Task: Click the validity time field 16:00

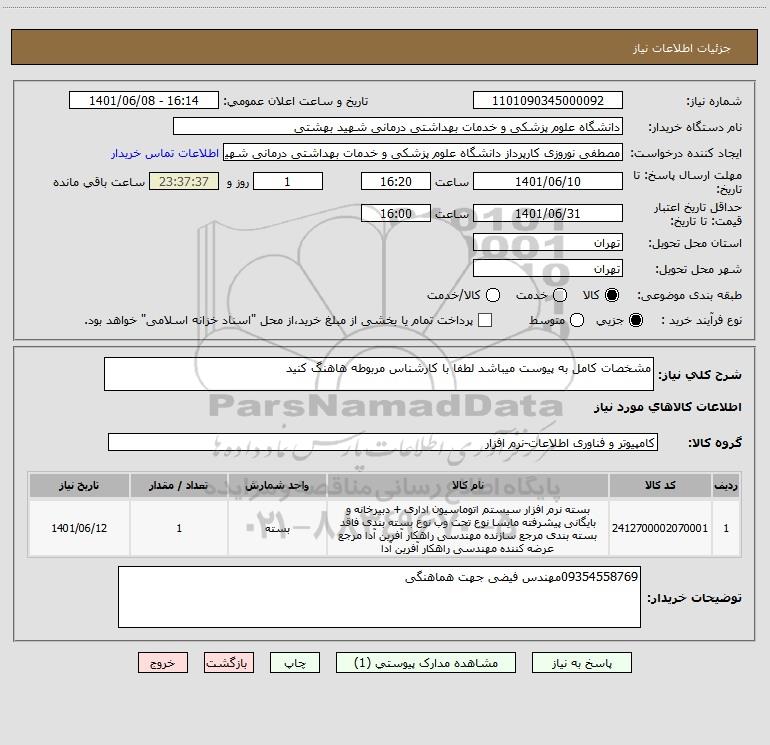Action: (x=396, y=213)
